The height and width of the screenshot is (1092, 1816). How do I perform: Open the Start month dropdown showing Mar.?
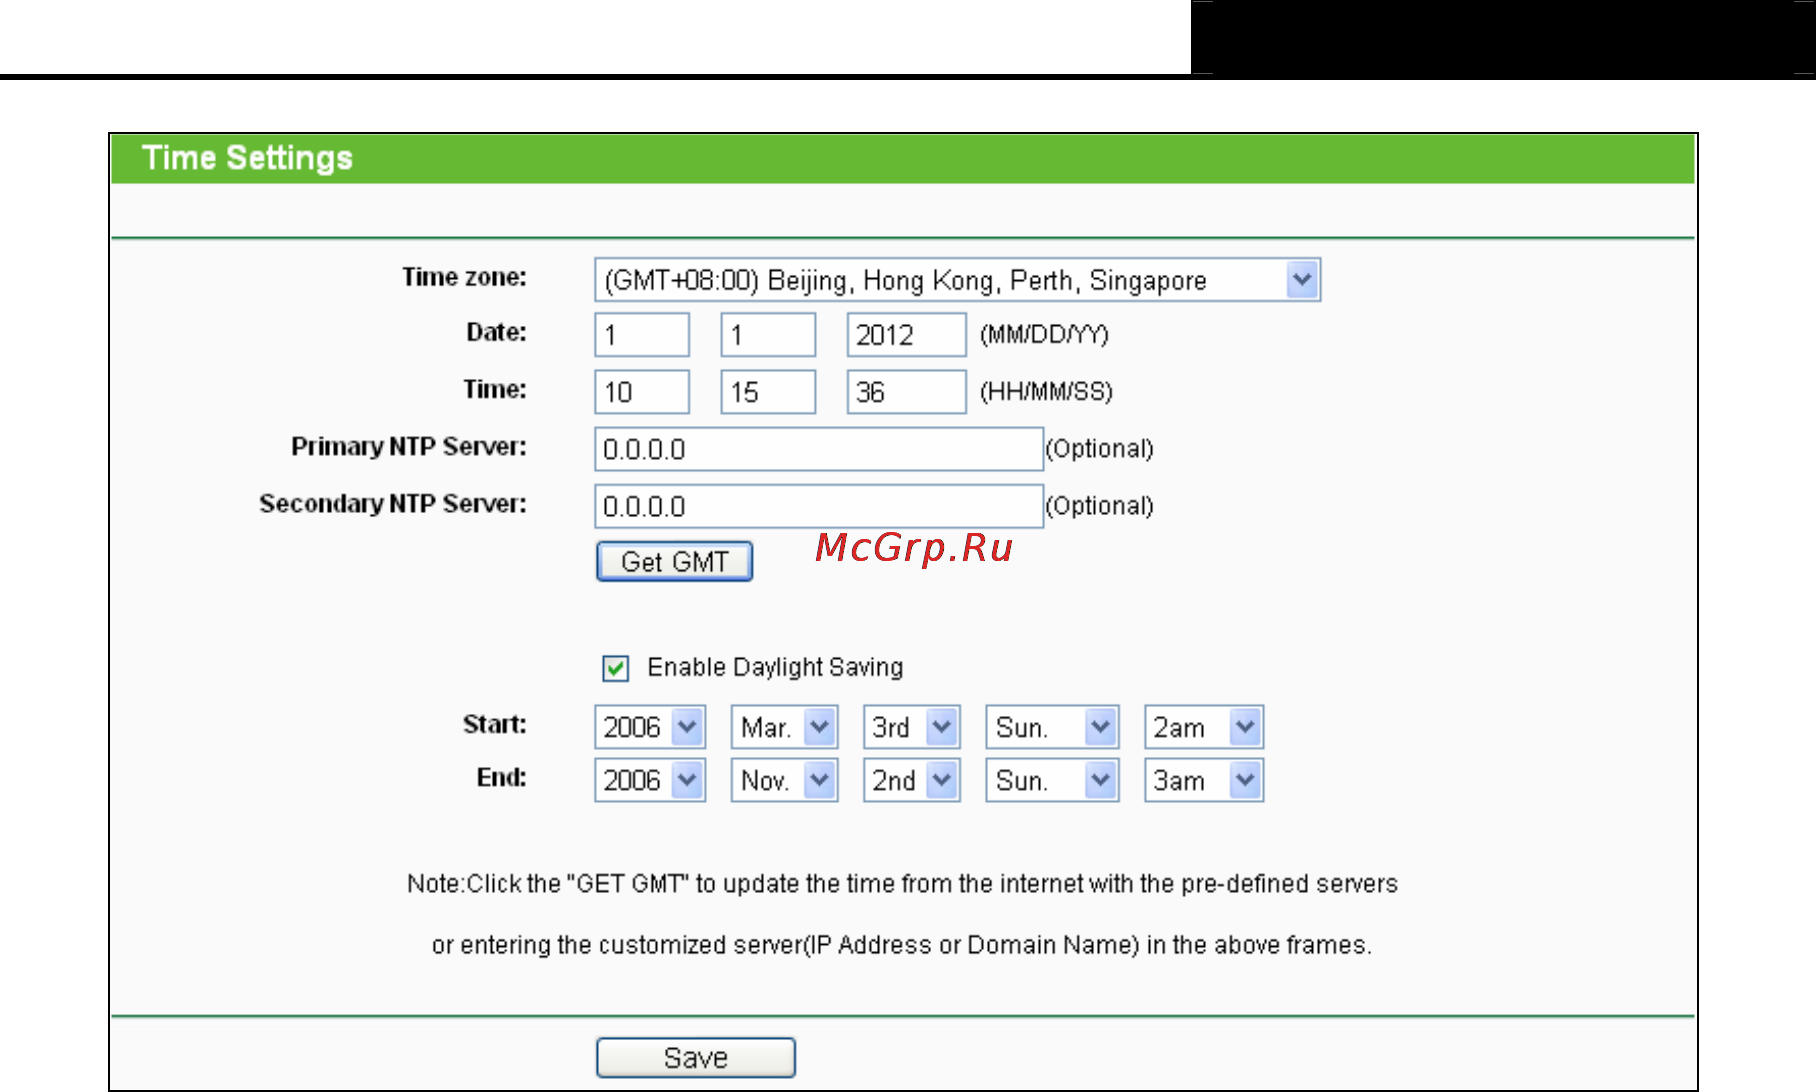(784, 727)
